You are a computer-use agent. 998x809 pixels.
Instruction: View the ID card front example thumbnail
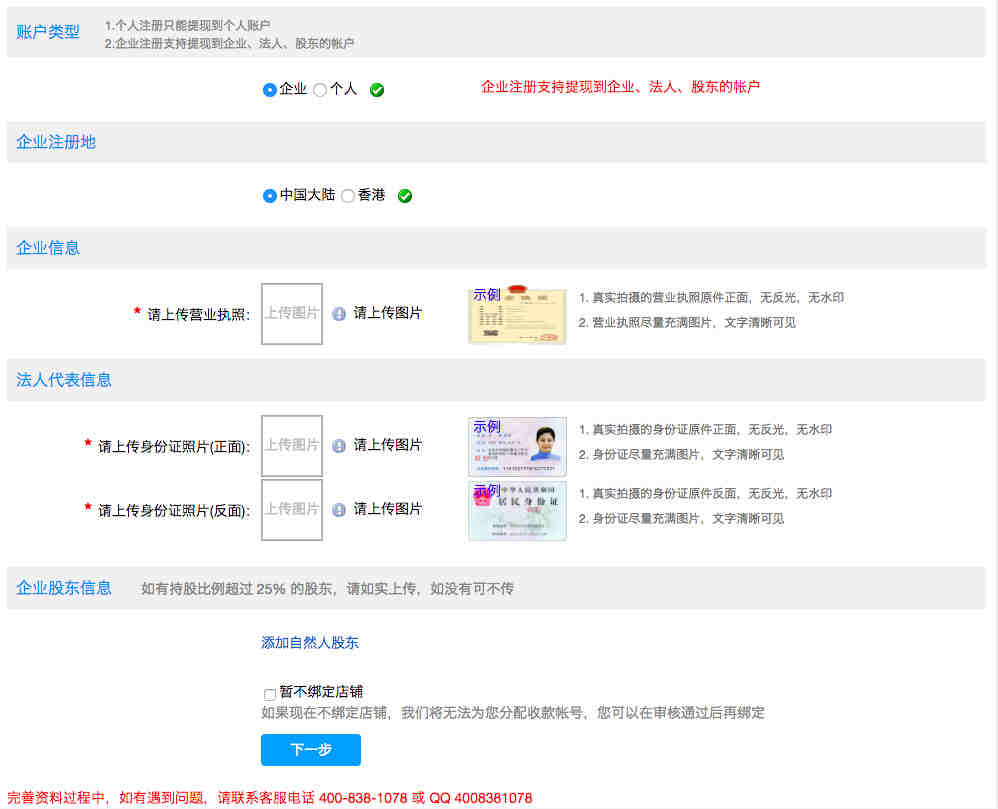(517, 447)
